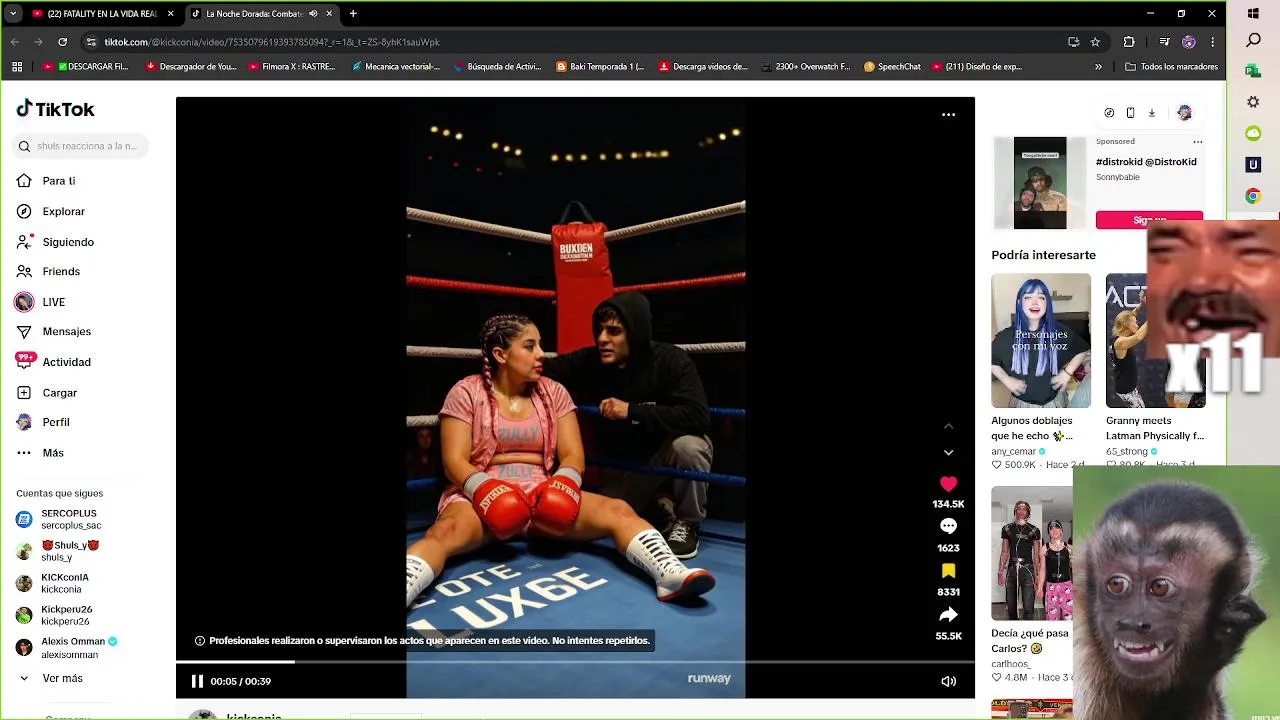1280x720 pixels.
Task: Open the Filmora X bookmark
Action: coord(292,67)
